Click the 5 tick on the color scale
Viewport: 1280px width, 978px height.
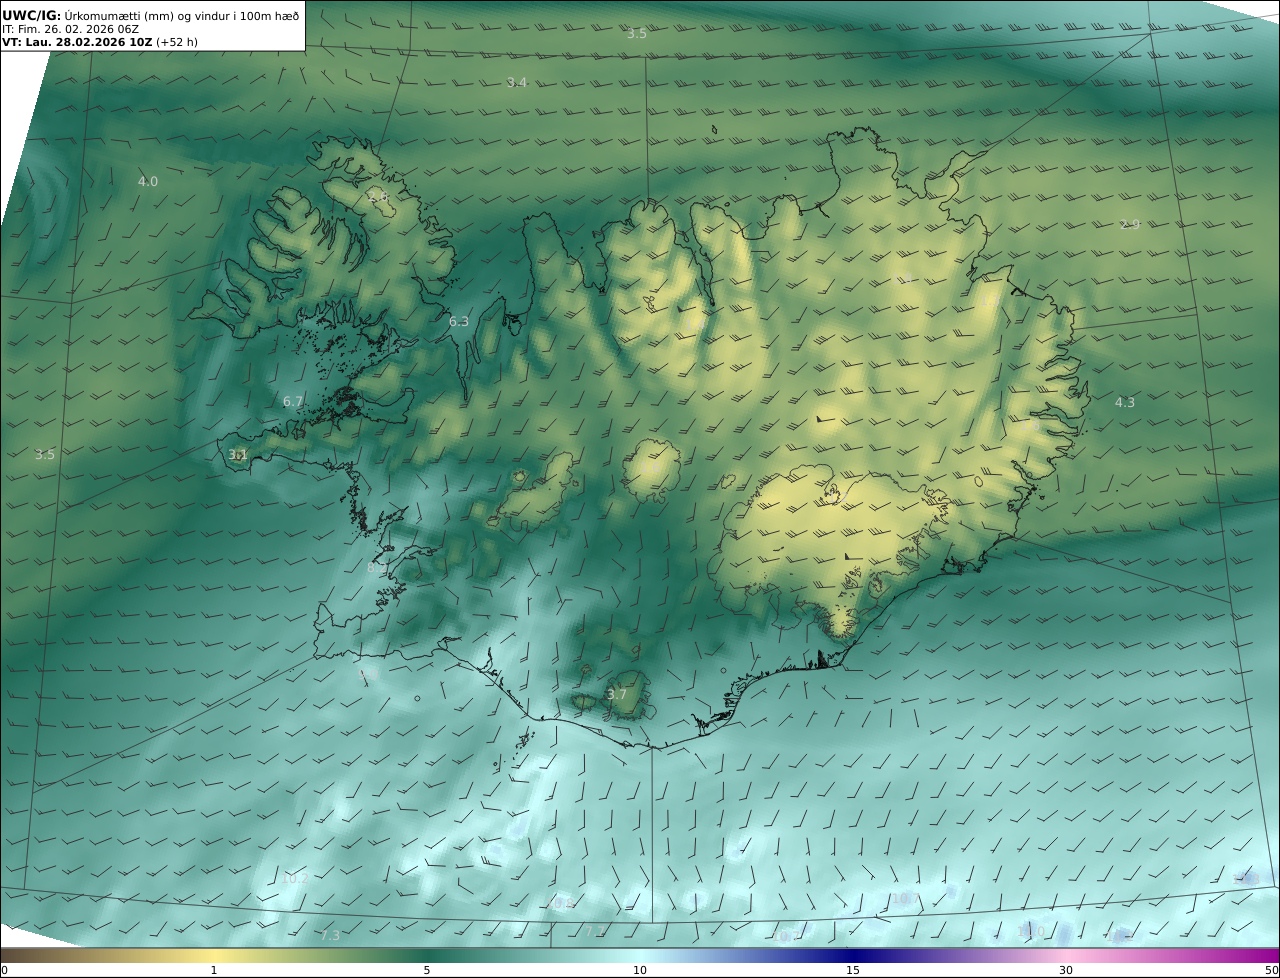click(x=427, y=970)
